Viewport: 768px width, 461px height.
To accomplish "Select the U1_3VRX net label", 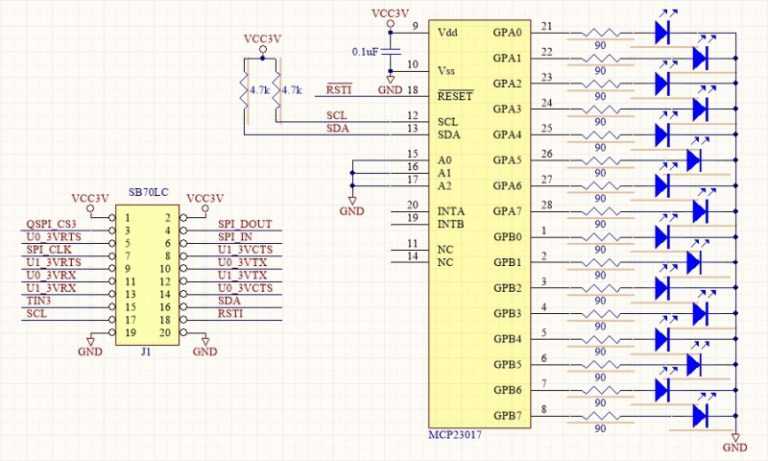I will tap(51, 288).
